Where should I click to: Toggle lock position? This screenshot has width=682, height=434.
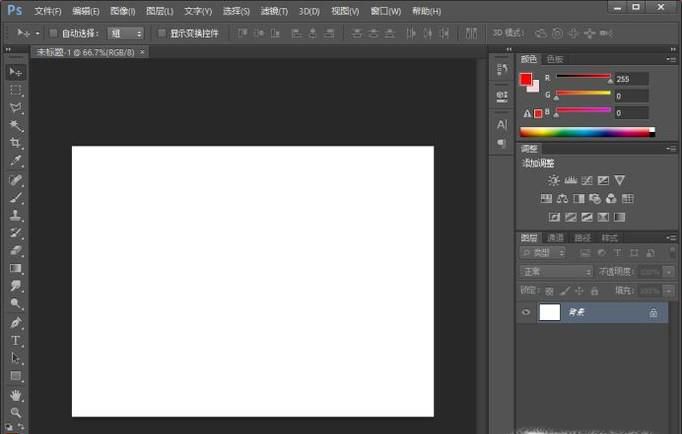click(579, 291)
